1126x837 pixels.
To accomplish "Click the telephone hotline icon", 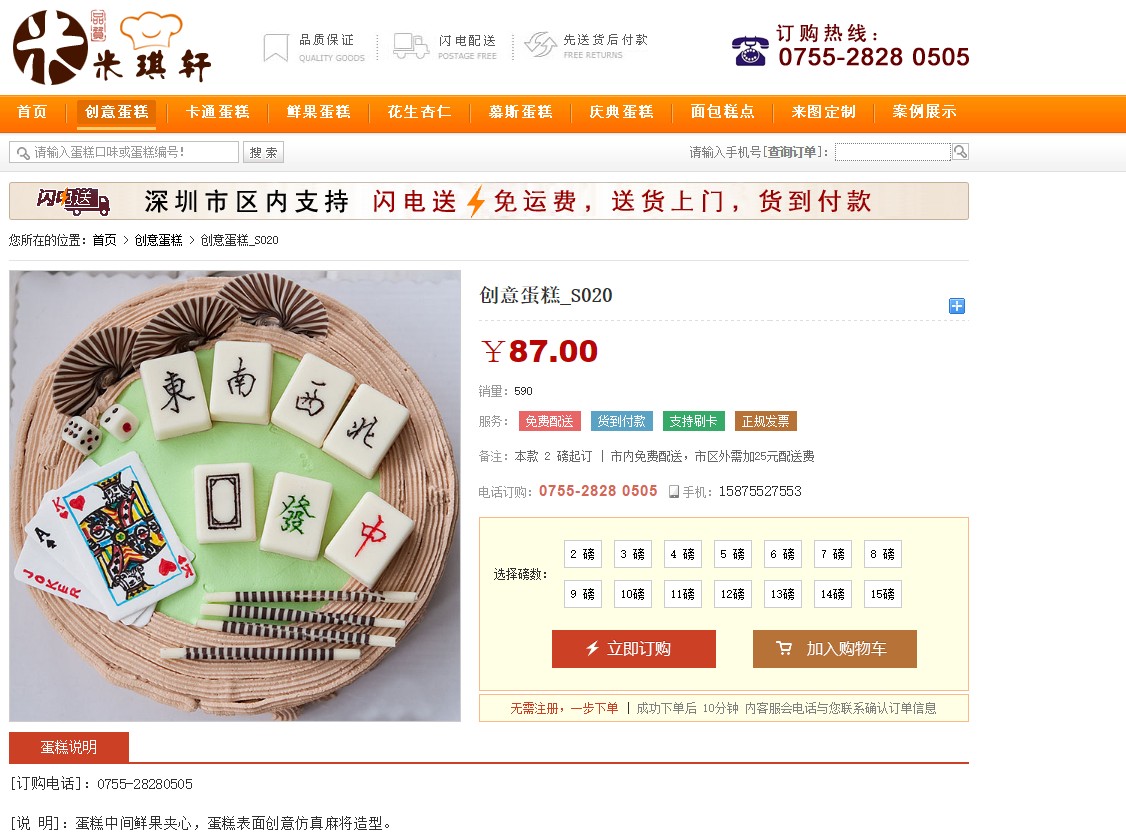I will click(x=750, y=51).
